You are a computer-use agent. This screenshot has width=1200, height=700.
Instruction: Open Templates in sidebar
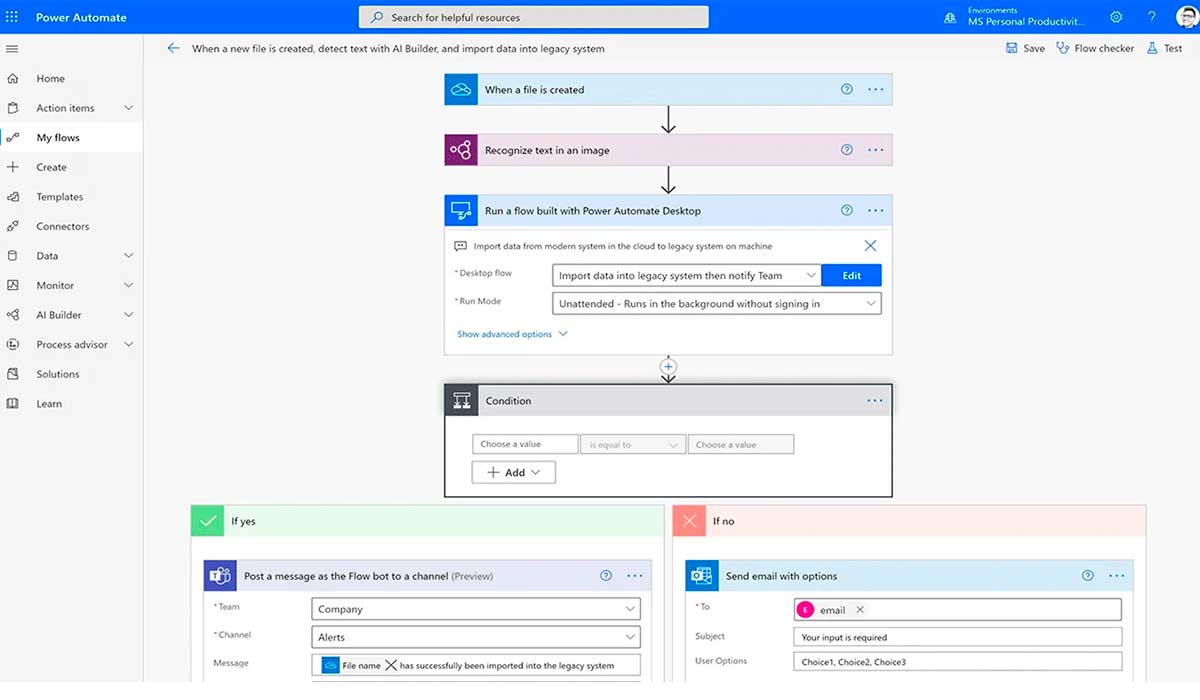[71, 197]
